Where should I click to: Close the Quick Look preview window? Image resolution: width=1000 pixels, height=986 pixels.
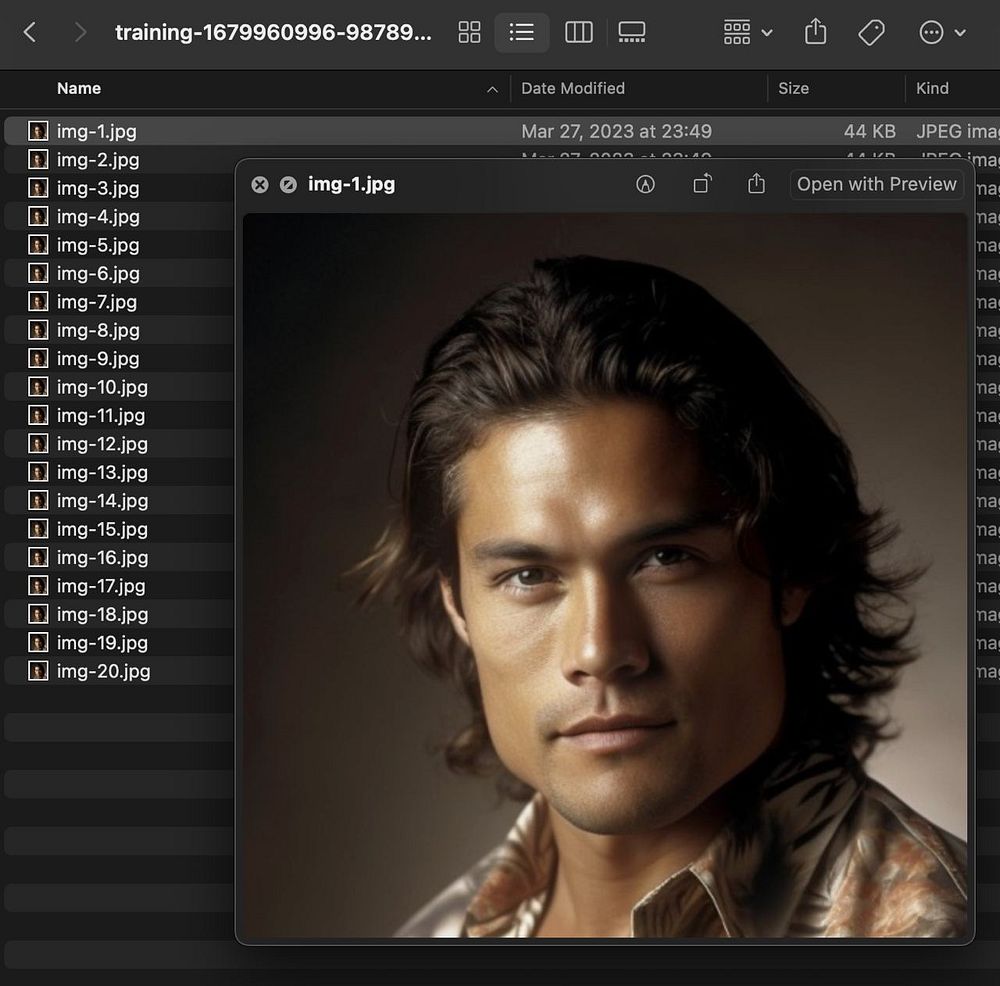(x=260, y=185)
